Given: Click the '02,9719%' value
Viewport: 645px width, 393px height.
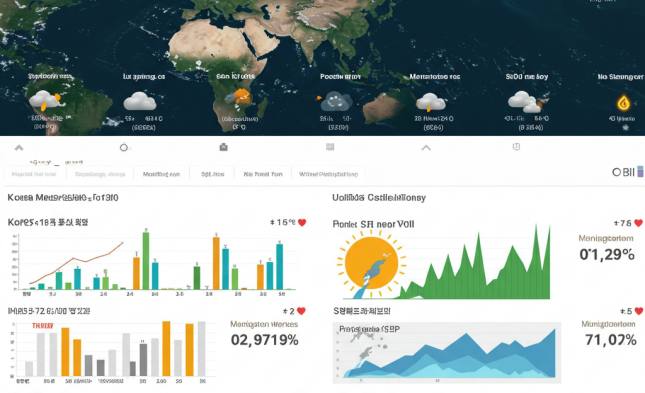Looking at the screenshot, I should pos(264,340).
